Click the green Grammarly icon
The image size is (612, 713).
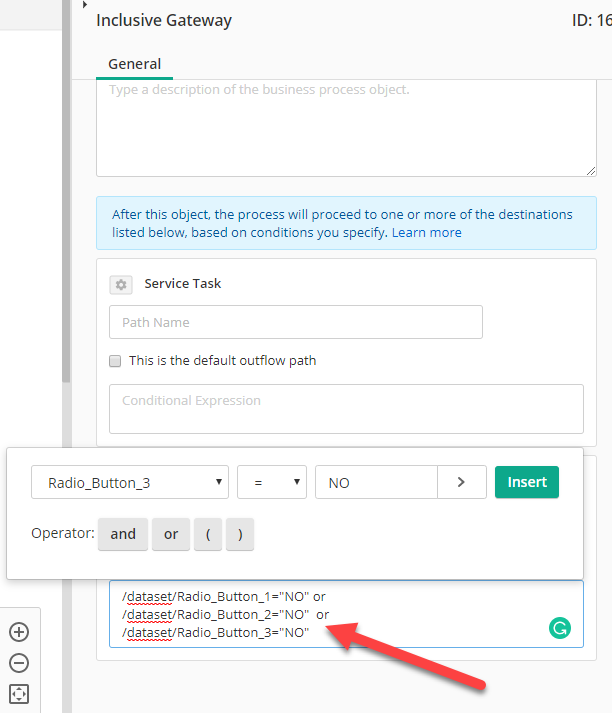[x=560, y=628]
